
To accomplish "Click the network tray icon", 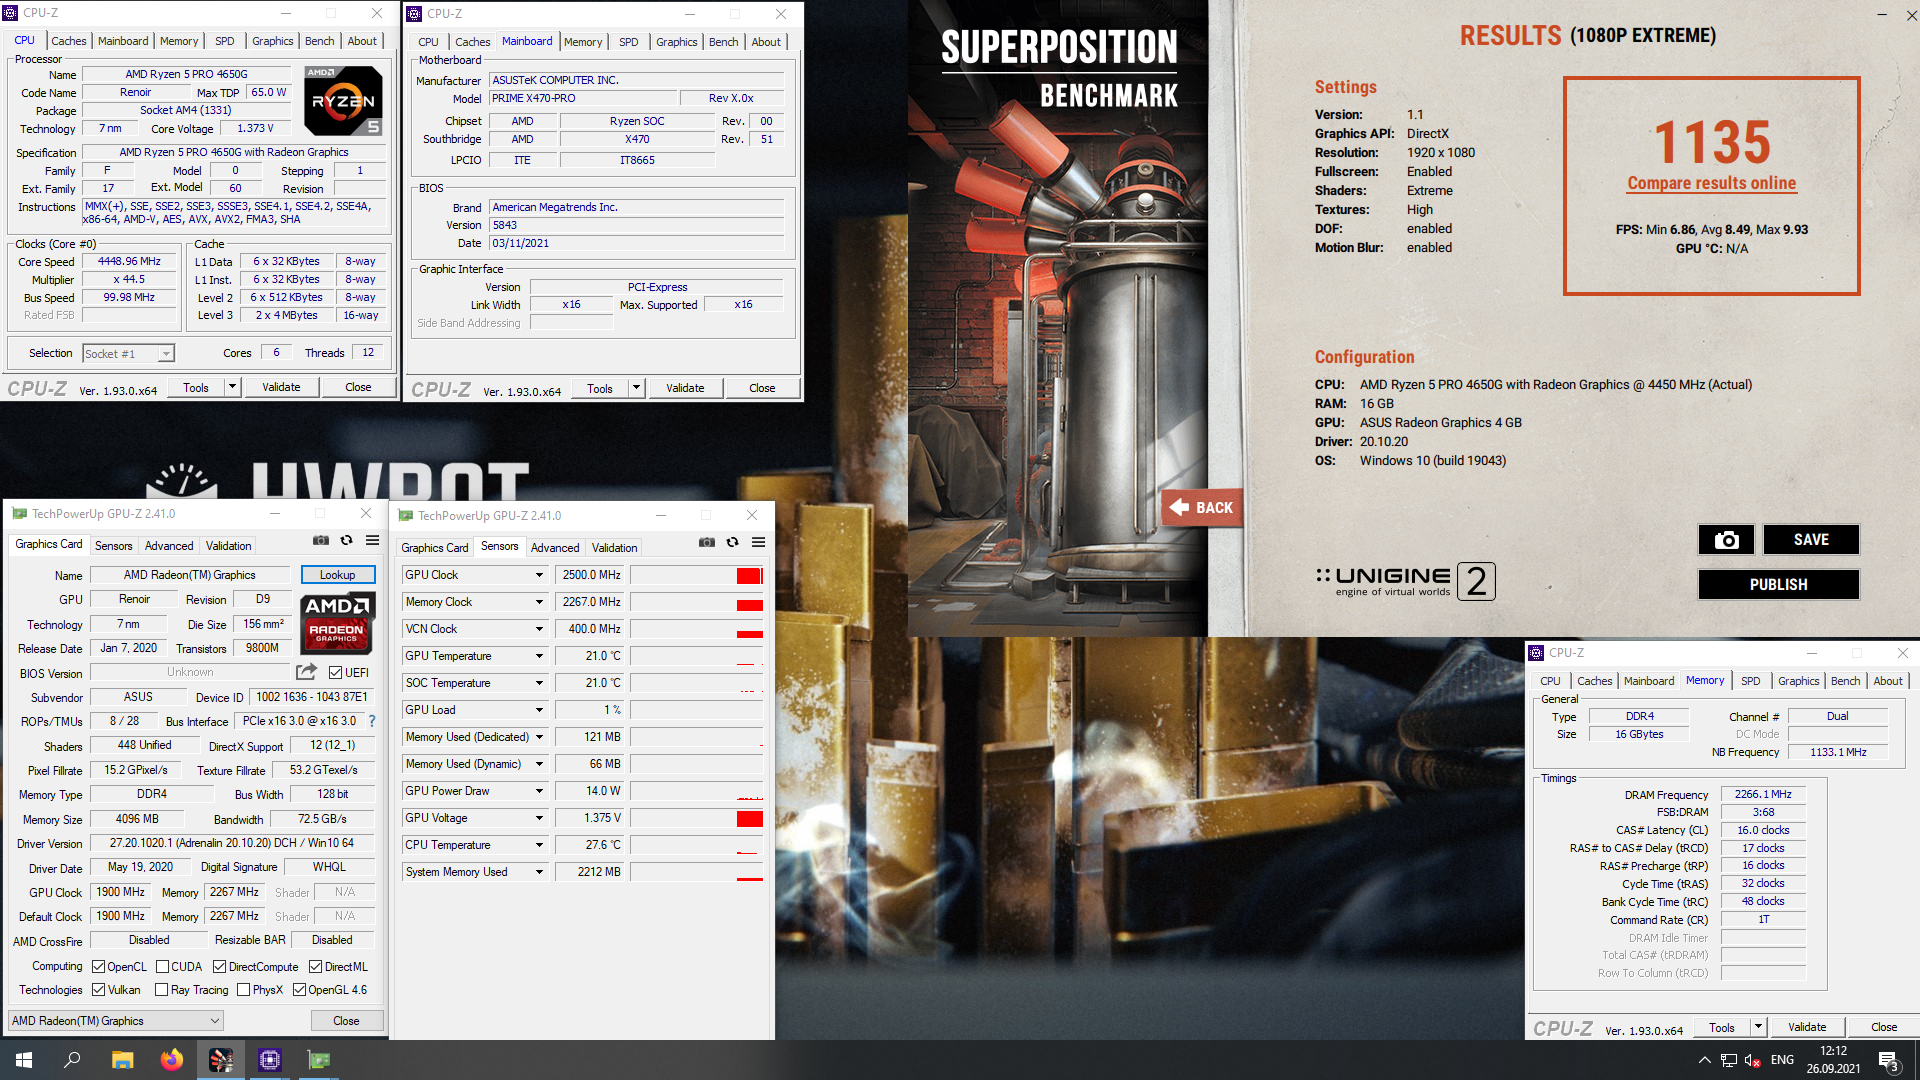I will [x=1728, y=1060].
